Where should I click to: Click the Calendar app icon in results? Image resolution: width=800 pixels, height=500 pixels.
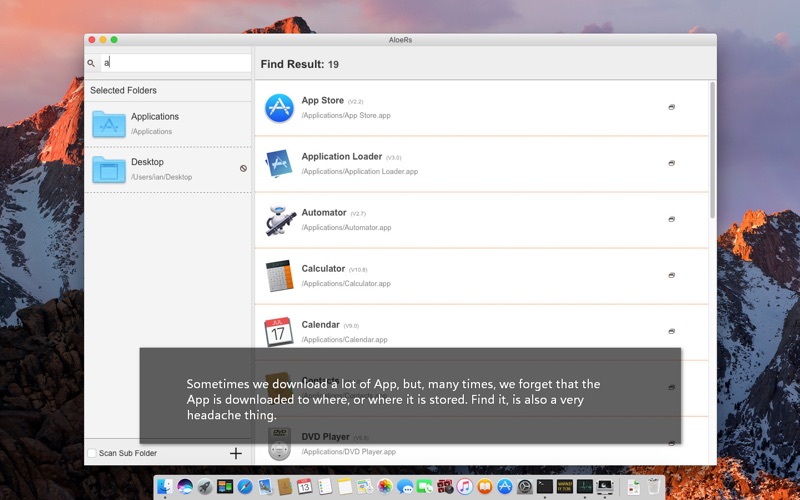[x=279, y=332]
